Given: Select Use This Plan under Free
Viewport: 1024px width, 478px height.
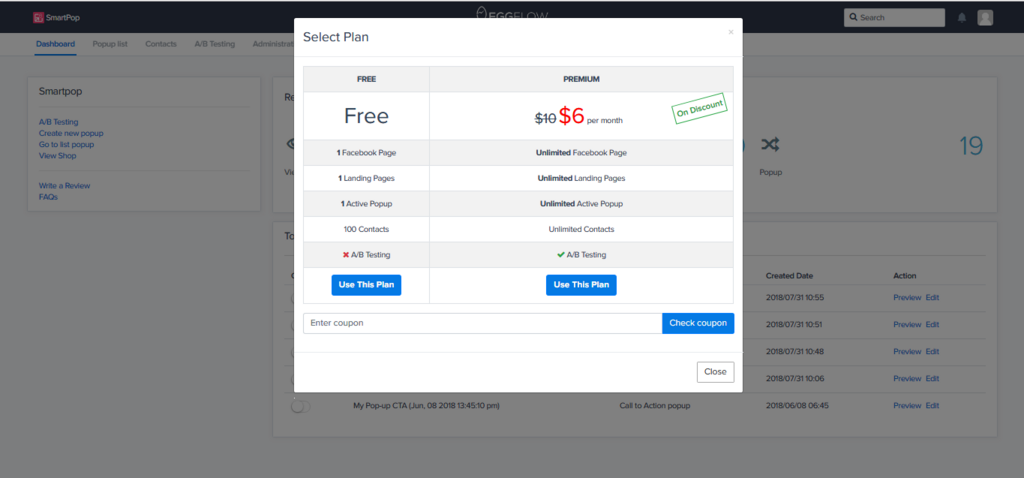Looking at the screenshot, I should pos(366,285).
